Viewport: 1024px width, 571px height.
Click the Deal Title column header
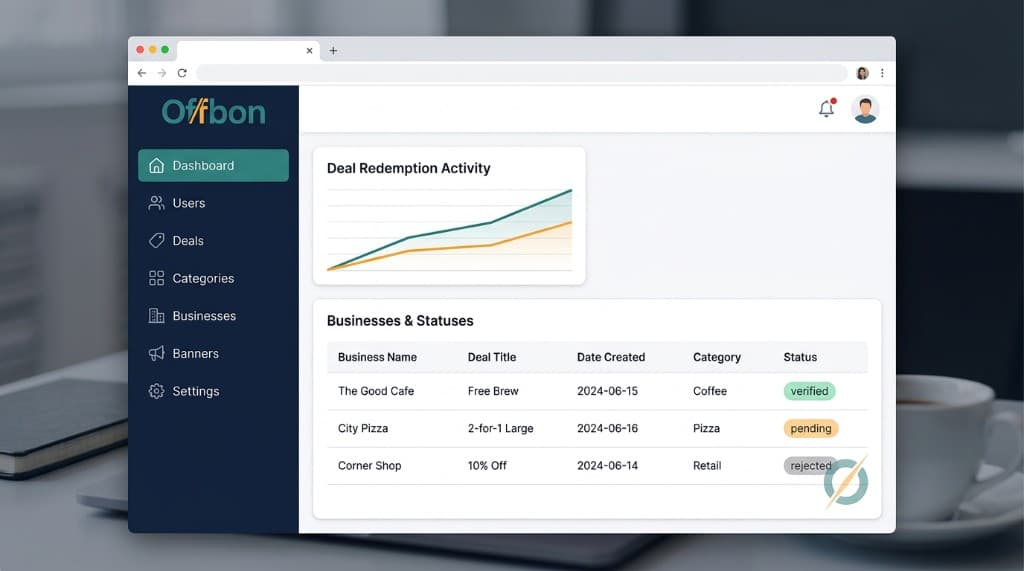coord(492,357)
